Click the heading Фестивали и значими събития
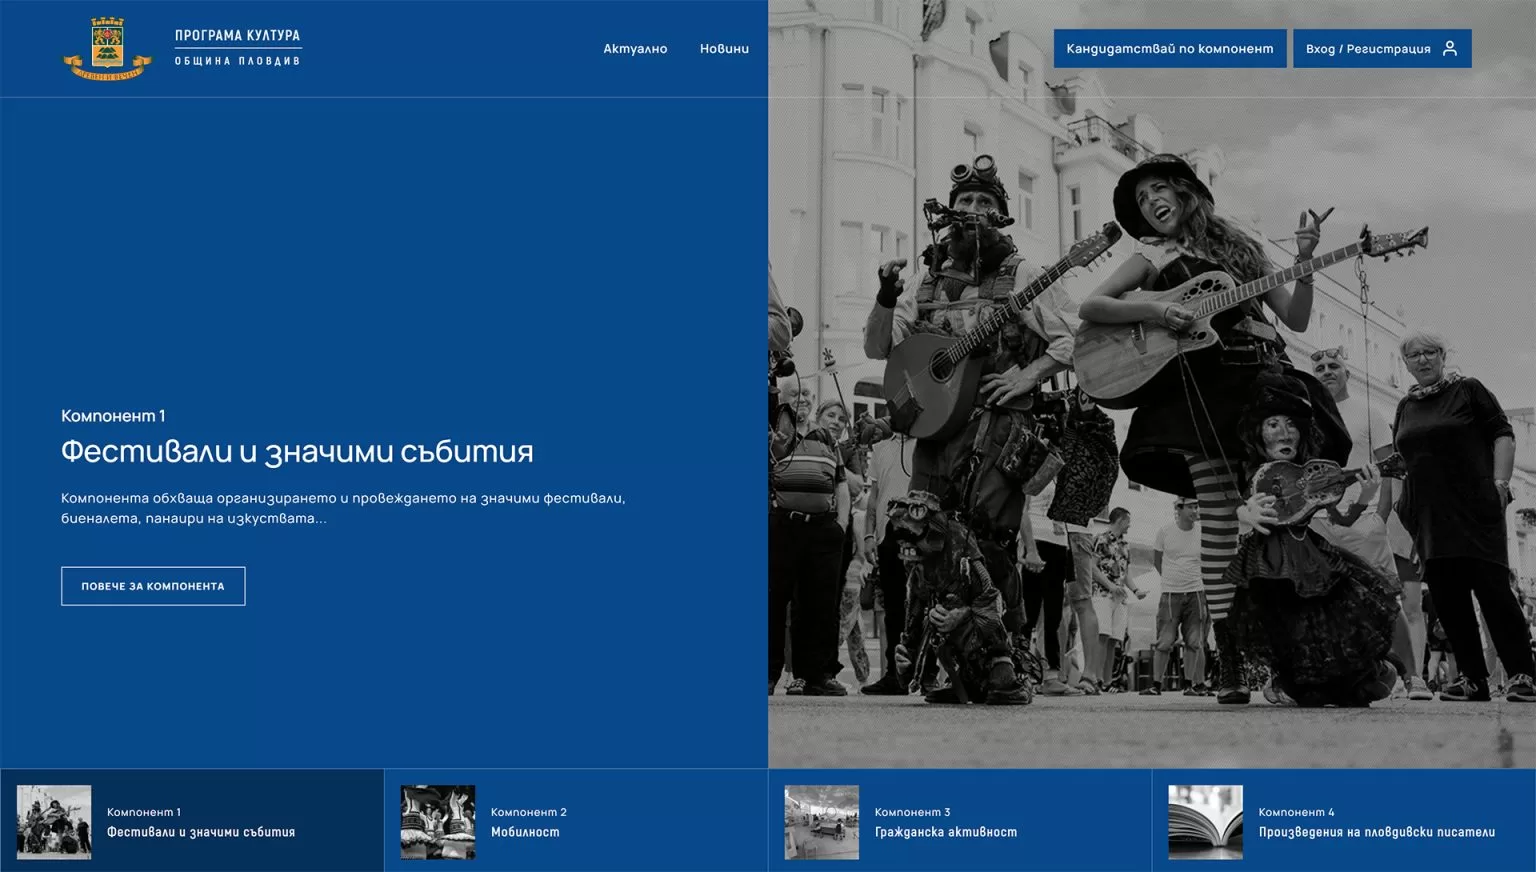The image size is (1536, 872). click(x=297, y=451)
